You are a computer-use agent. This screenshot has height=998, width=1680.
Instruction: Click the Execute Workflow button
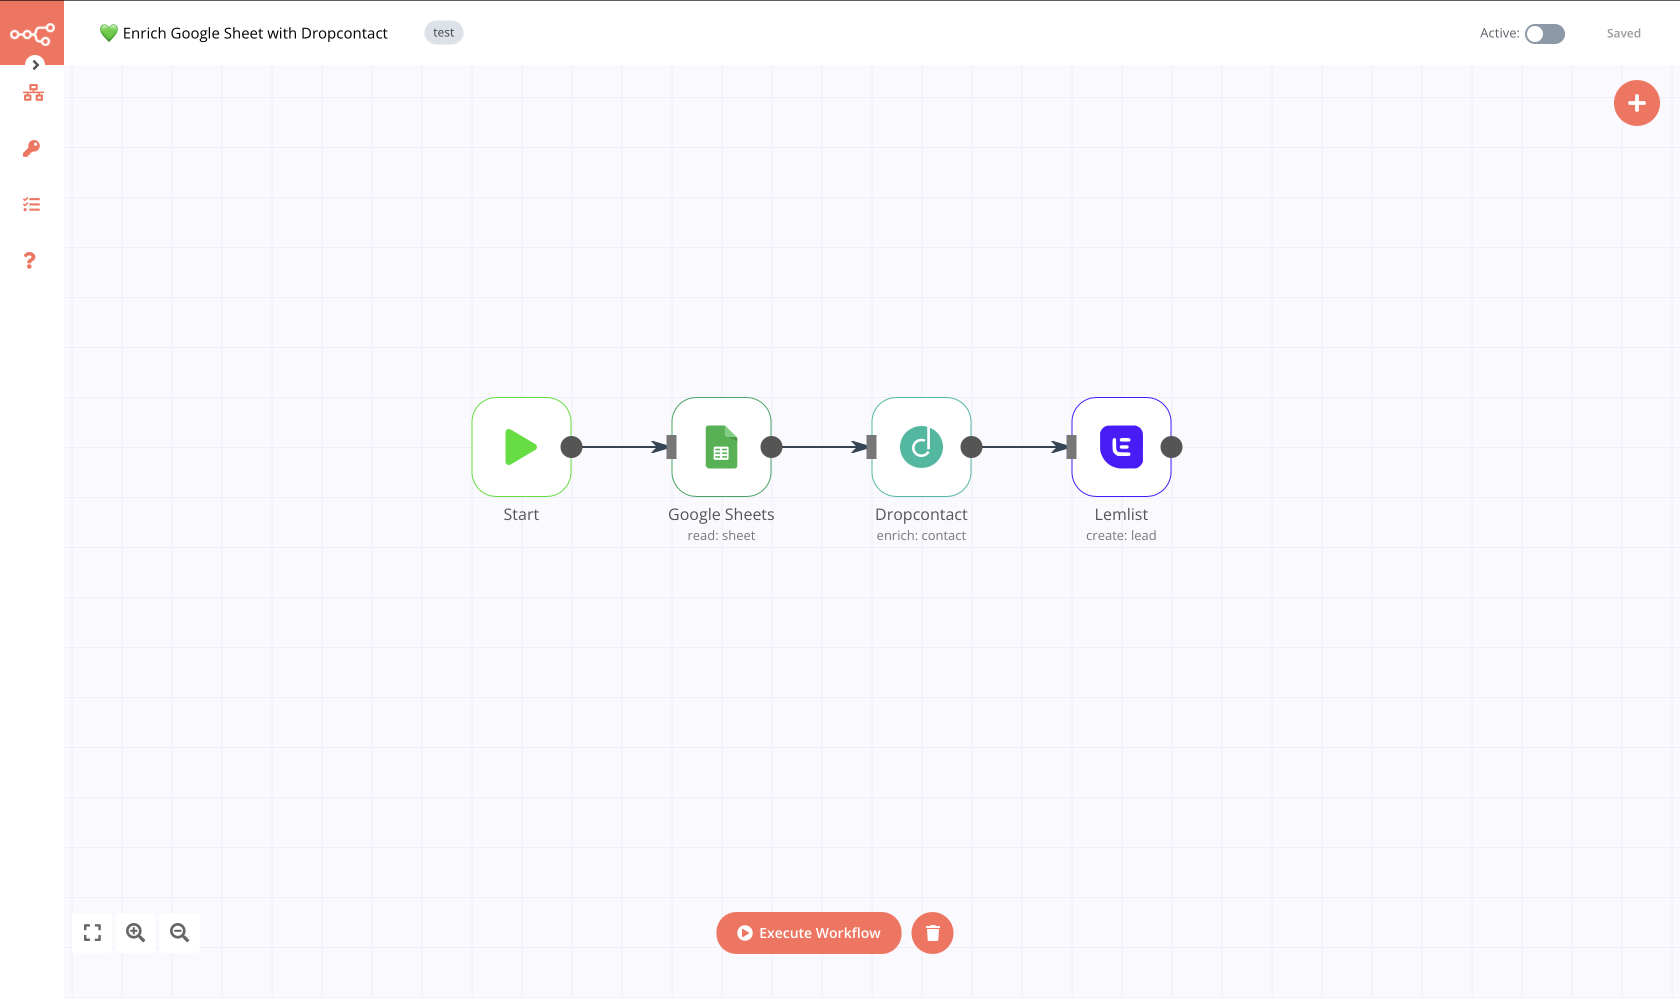tap(809, 933)
